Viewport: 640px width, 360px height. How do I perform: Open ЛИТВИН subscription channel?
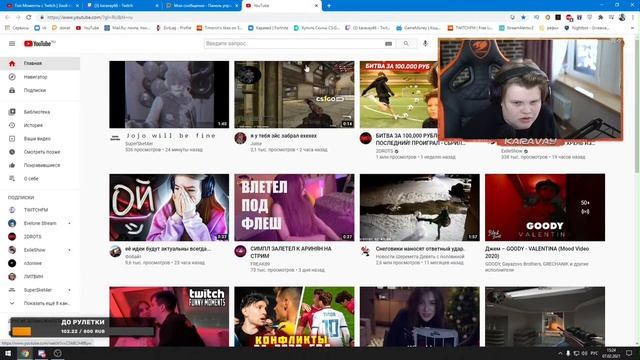40,277
